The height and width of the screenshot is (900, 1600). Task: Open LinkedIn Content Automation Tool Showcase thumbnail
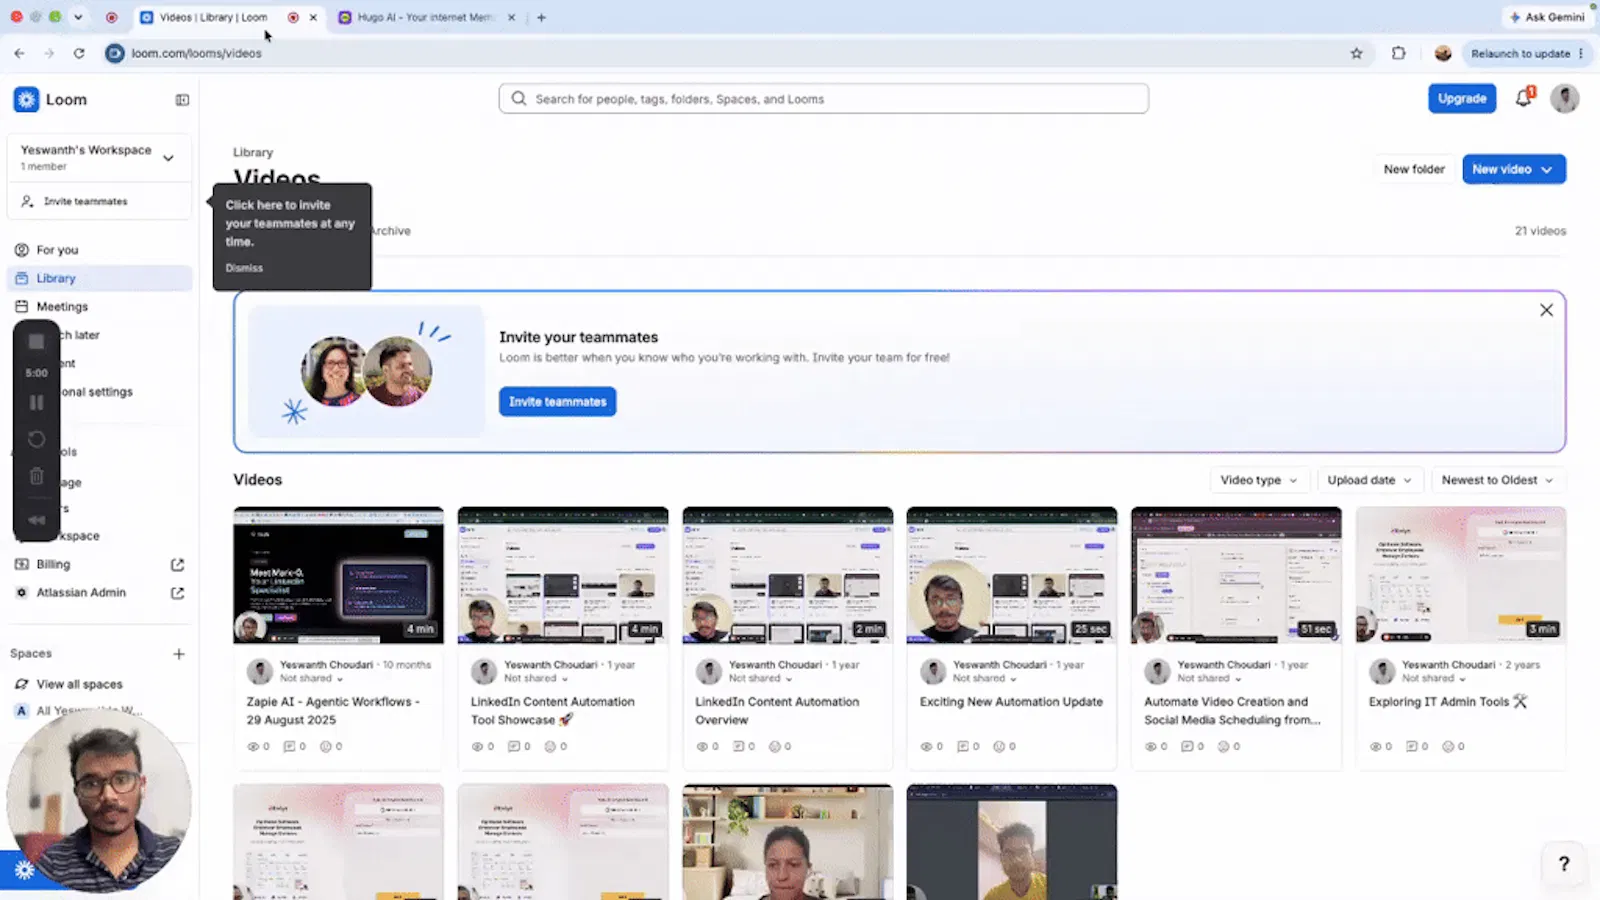click(x=563, y=575)
